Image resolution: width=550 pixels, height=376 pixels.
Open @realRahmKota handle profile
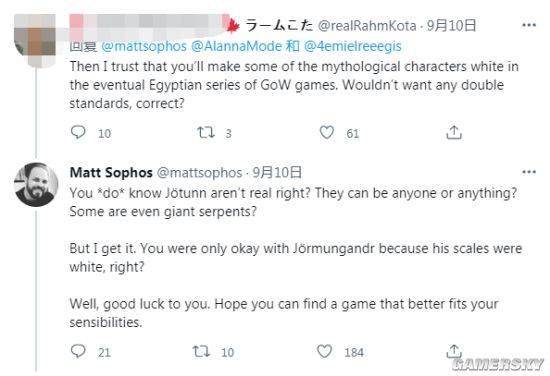[x=367, y=26]
